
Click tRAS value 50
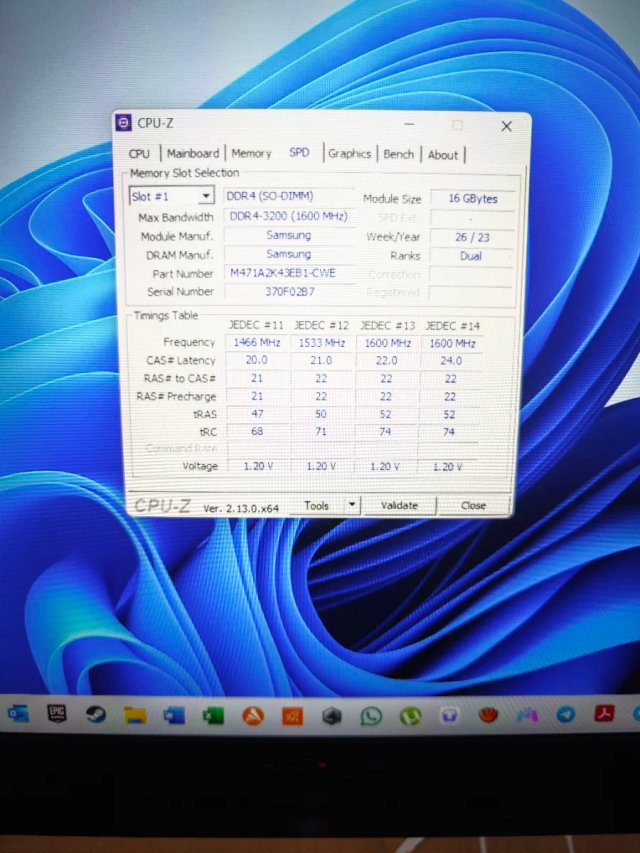[321, 414]
